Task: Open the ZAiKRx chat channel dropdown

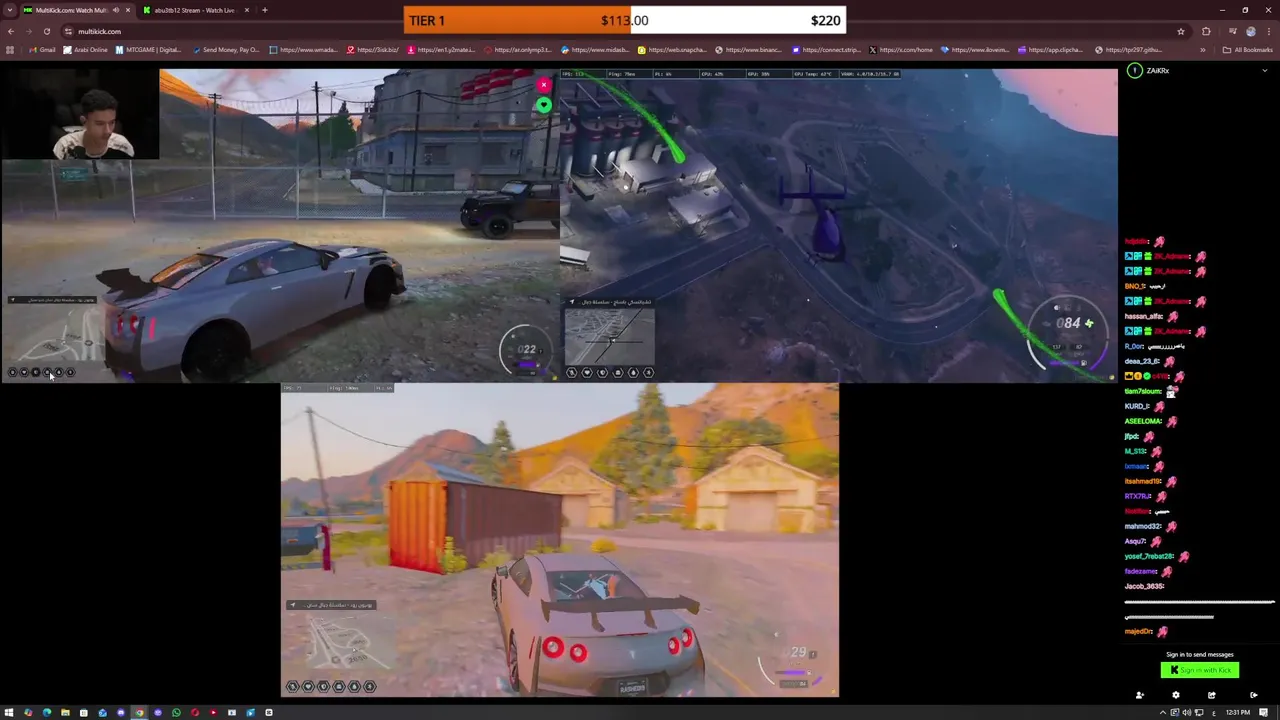Action: coord(1264,71)
